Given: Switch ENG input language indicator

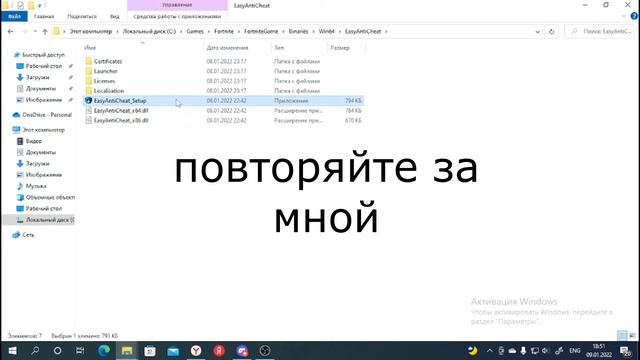Looking at the screenshot, I should (x=575, y=351).
